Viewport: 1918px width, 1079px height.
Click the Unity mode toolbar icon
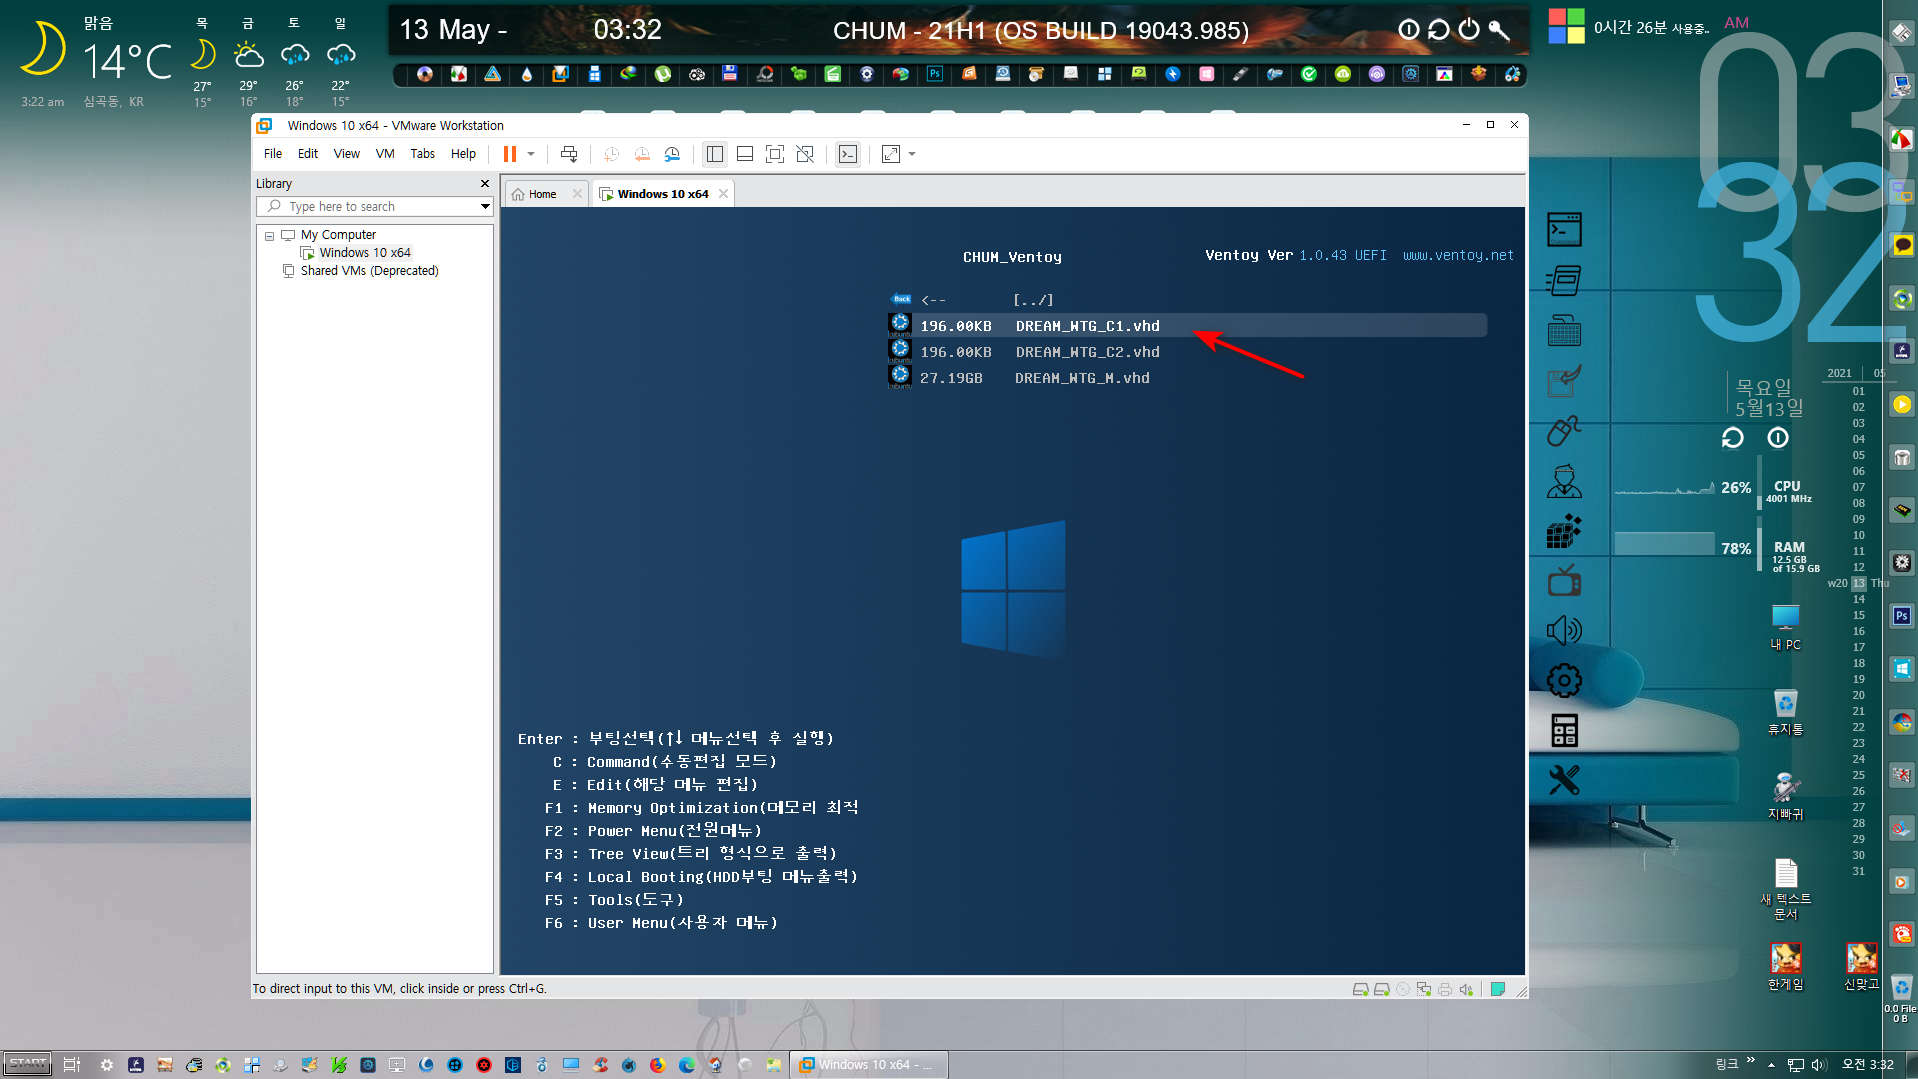click(805, 154)
